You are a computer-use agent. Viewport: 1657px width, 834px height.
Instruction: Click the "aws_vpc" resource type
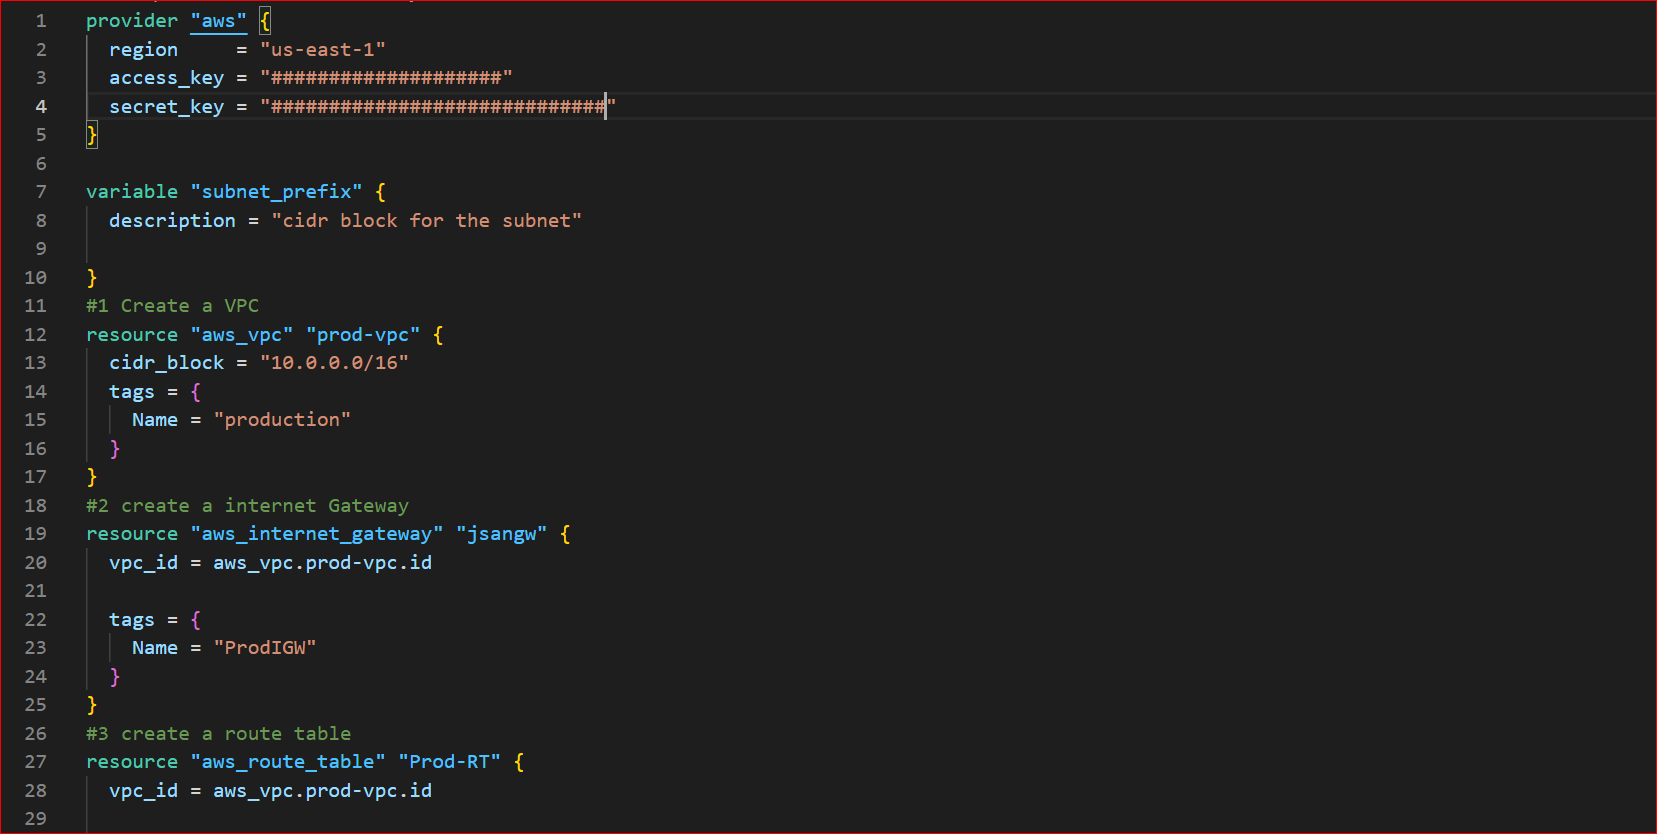(242, 334)
